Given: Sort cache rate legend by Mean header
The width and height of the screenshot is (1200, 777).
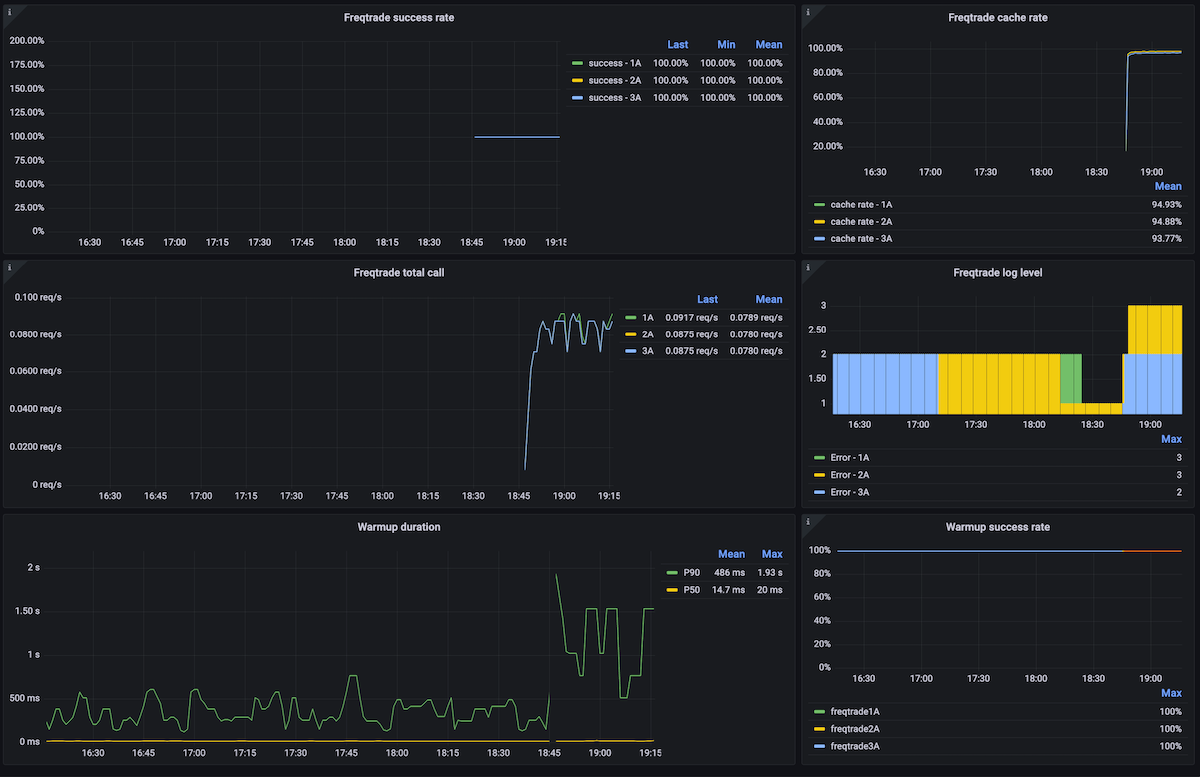Looking at the screenshot, I should click(x=1168, y=186).
